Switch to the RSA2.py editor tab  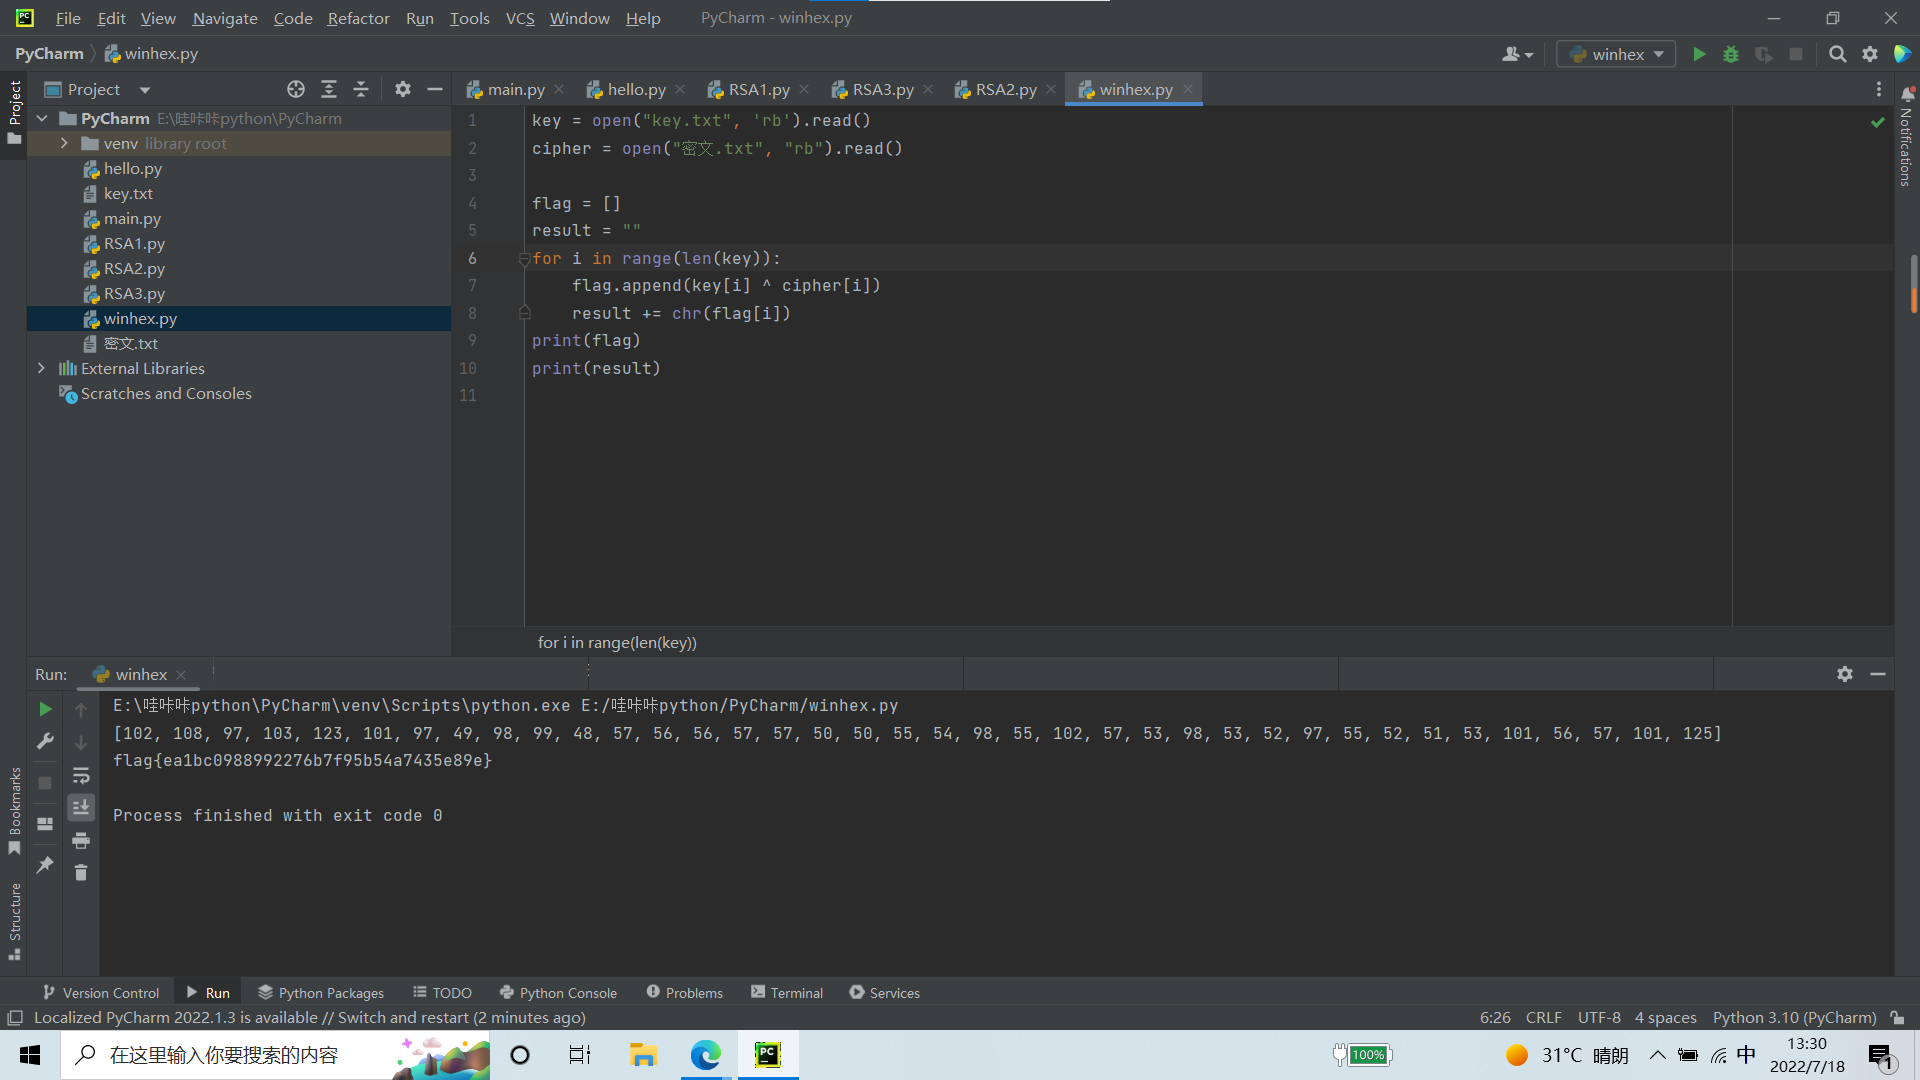1005,89
